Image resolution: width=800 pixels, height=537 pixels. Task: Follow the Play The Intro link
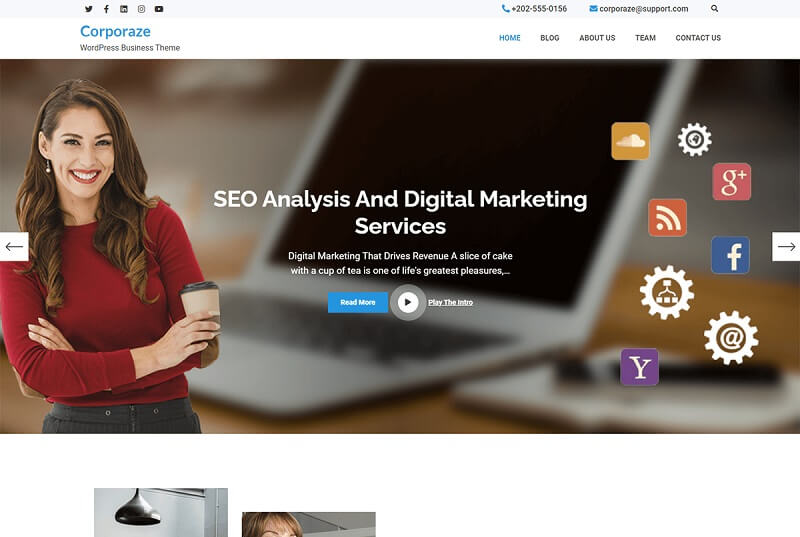[451, 302]
